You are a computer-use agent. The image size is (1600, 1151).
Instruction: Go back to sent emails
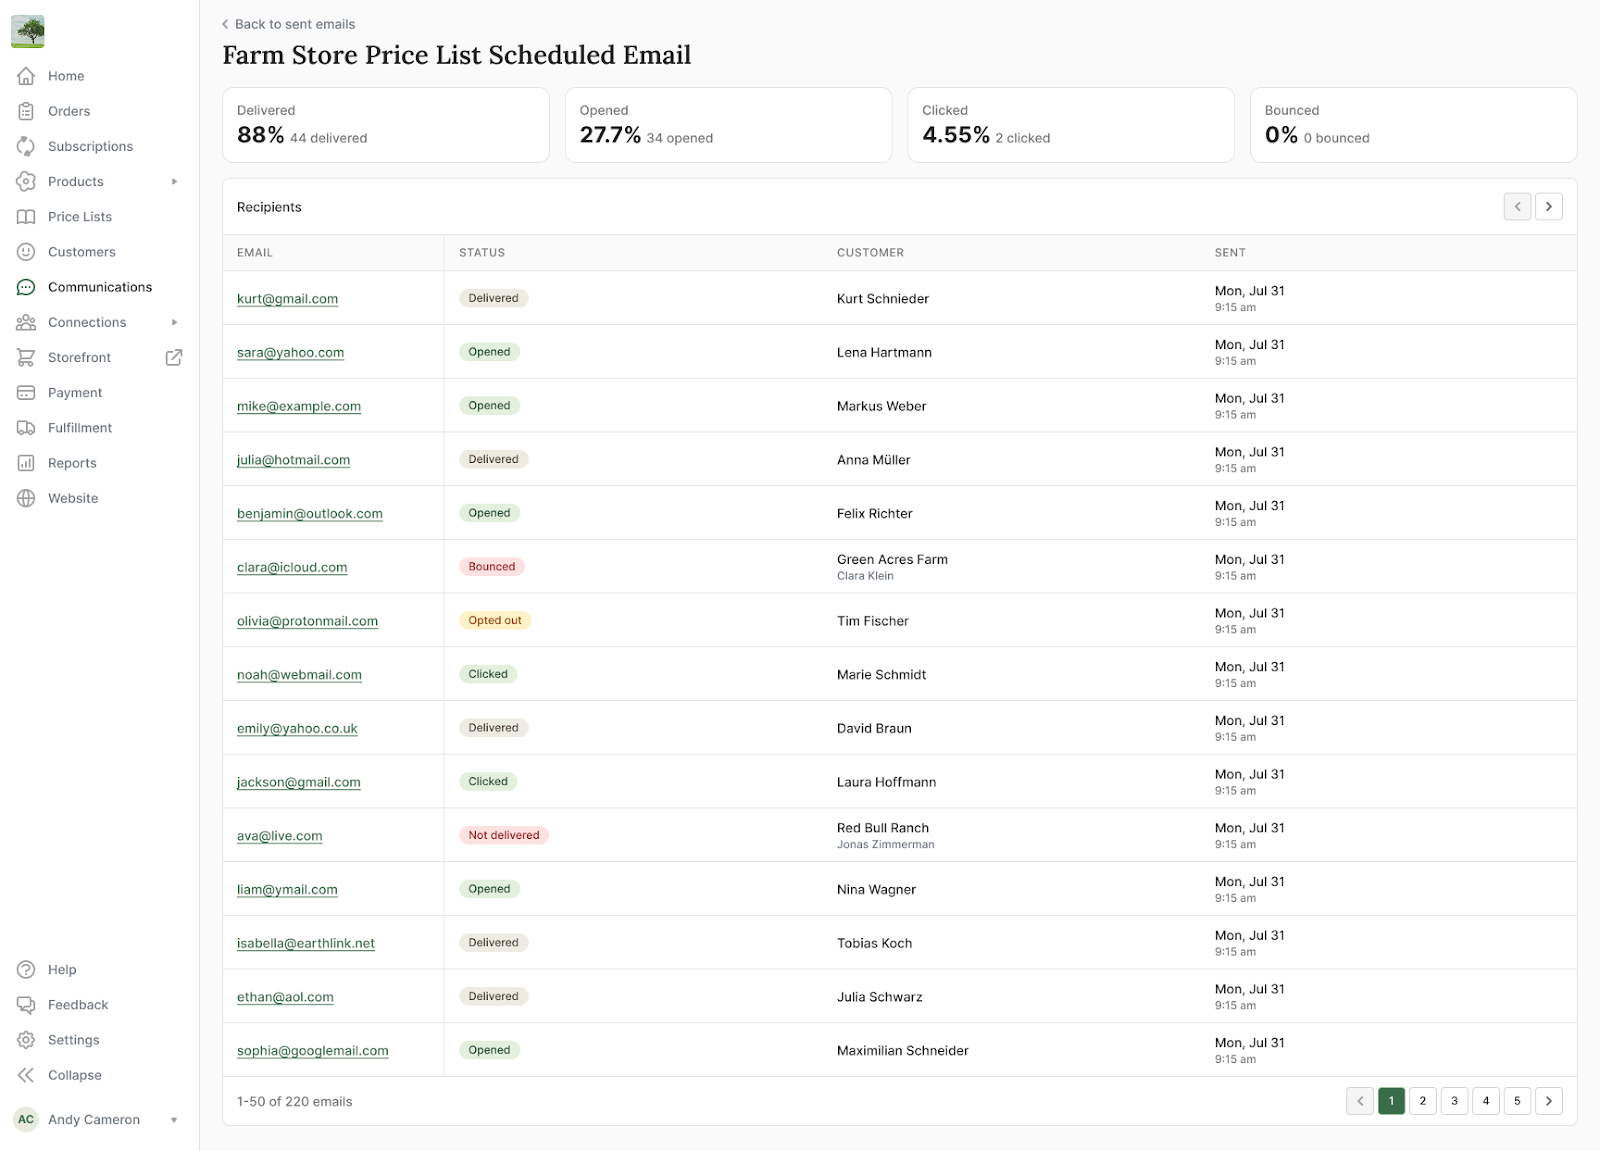tap(289, 24)
